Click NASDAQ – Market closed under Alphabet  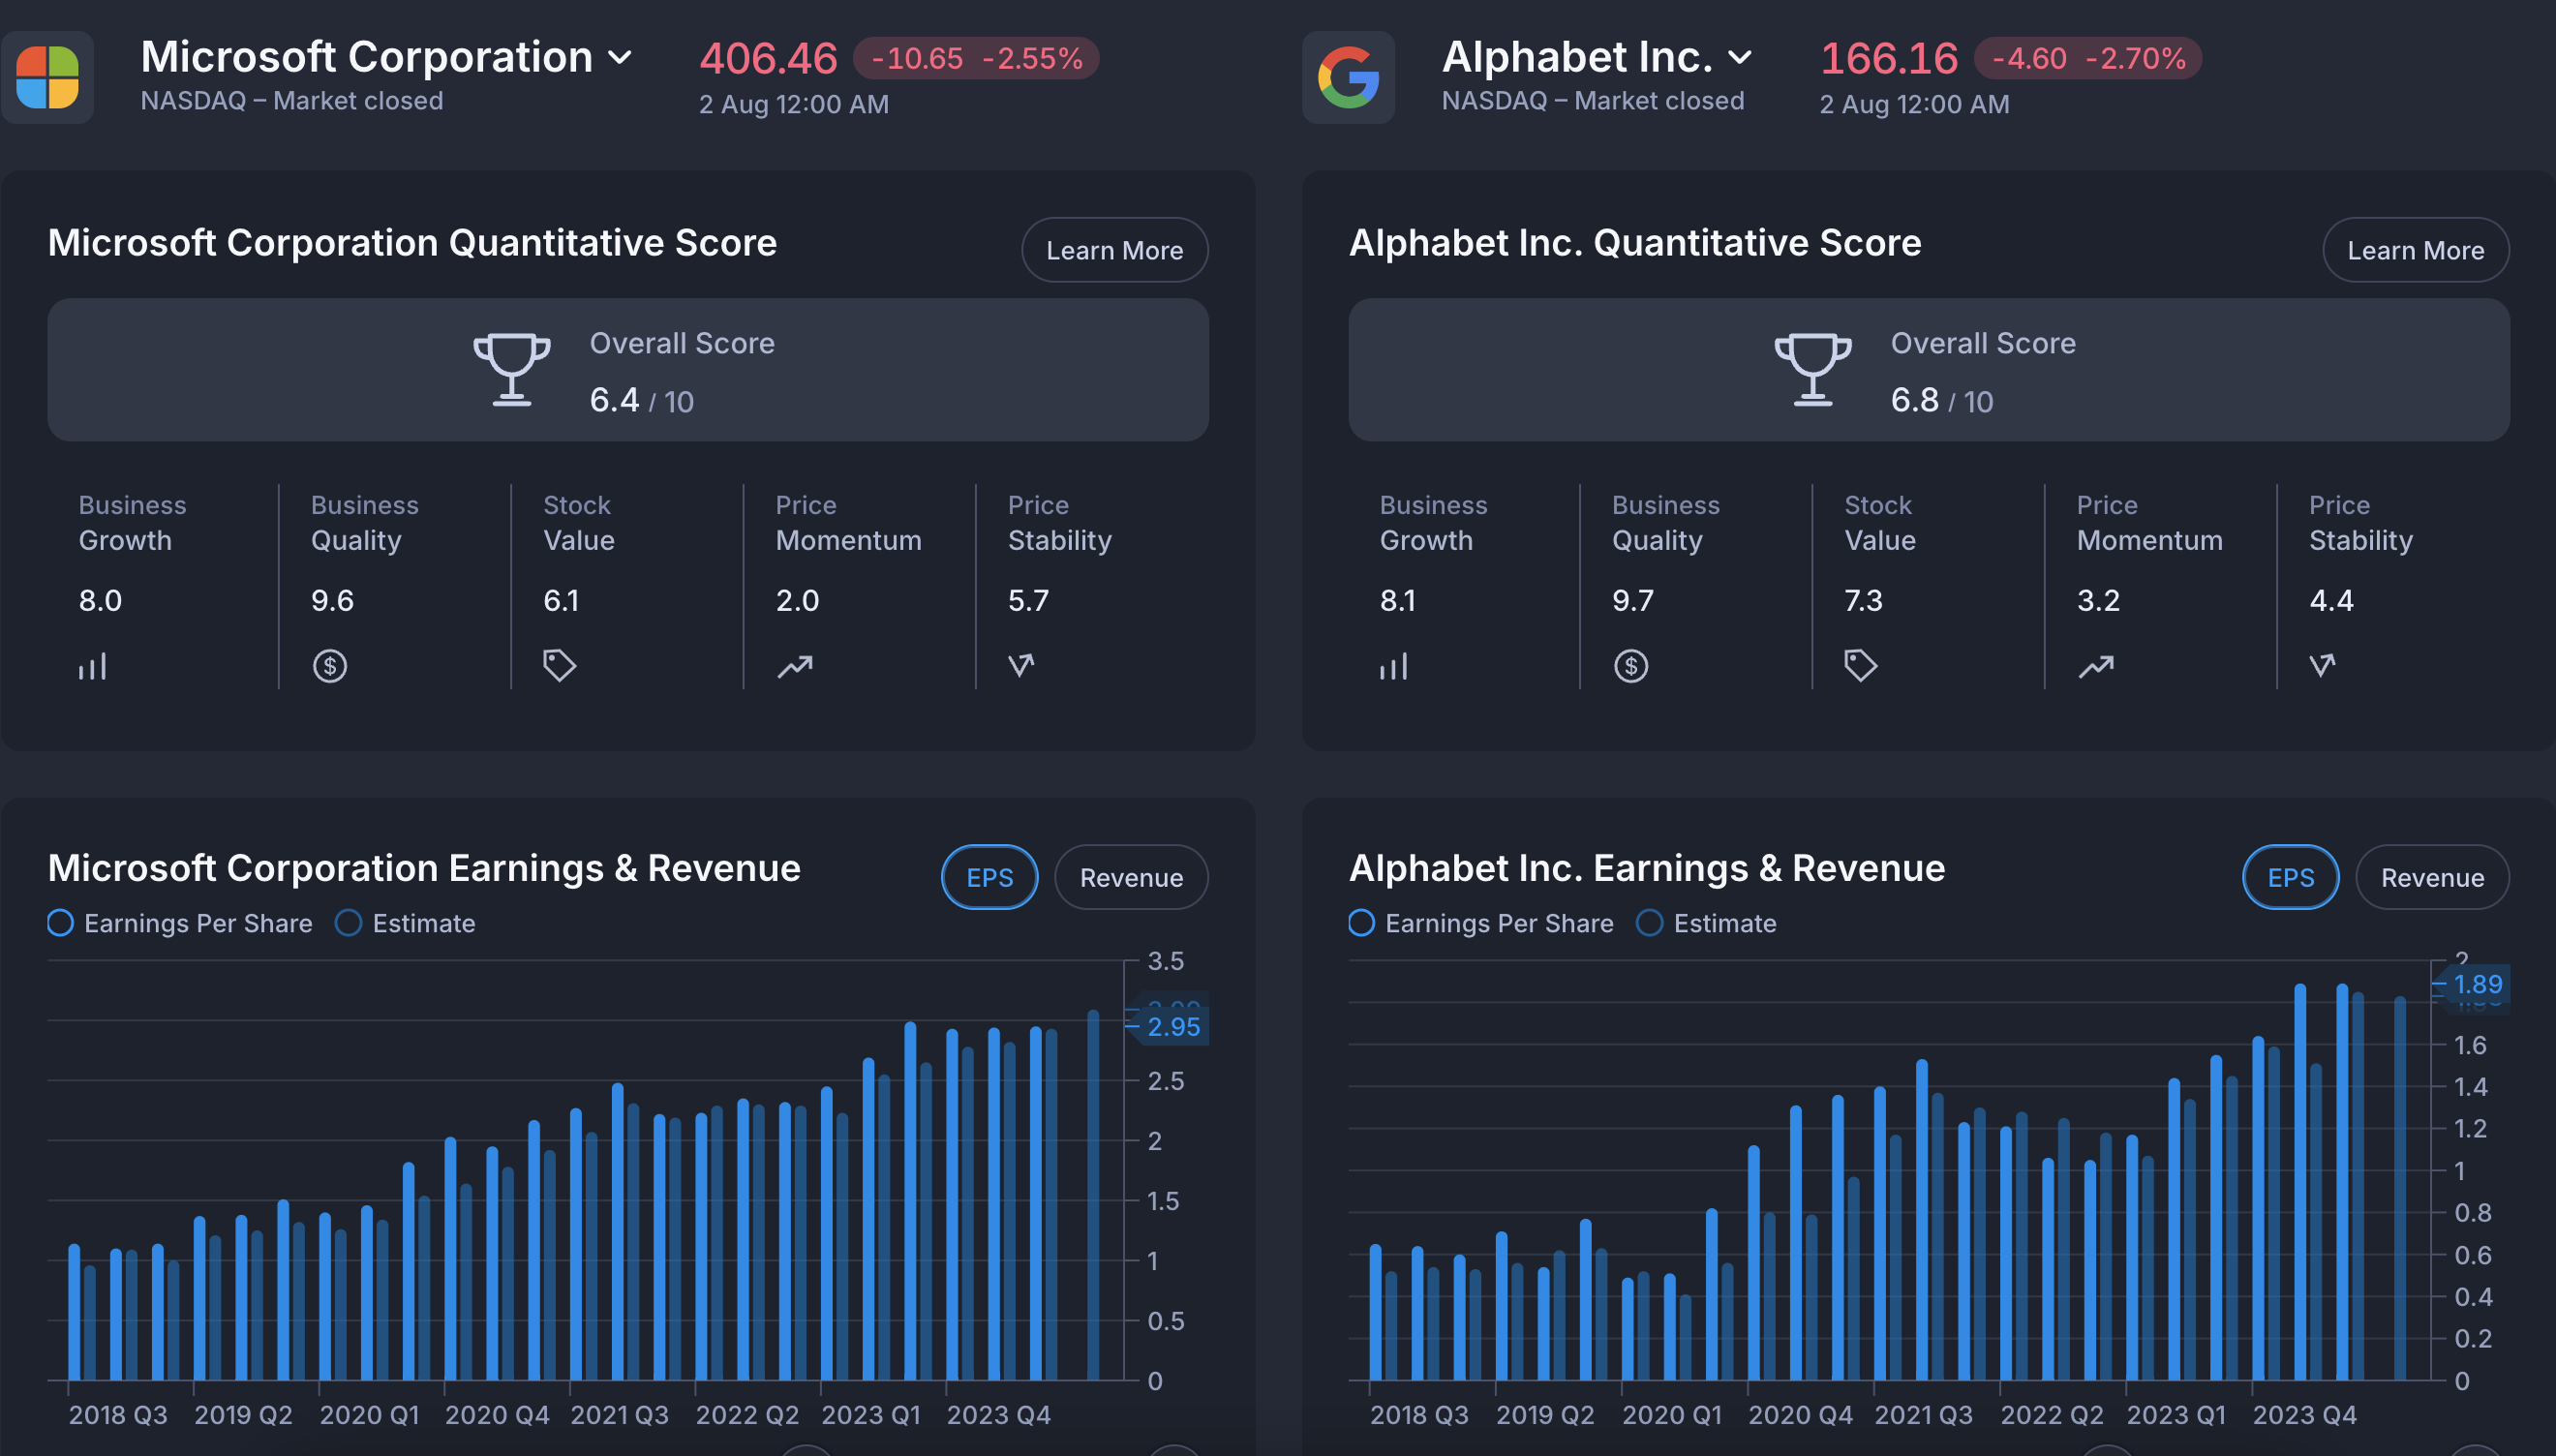click(1593, 101)
